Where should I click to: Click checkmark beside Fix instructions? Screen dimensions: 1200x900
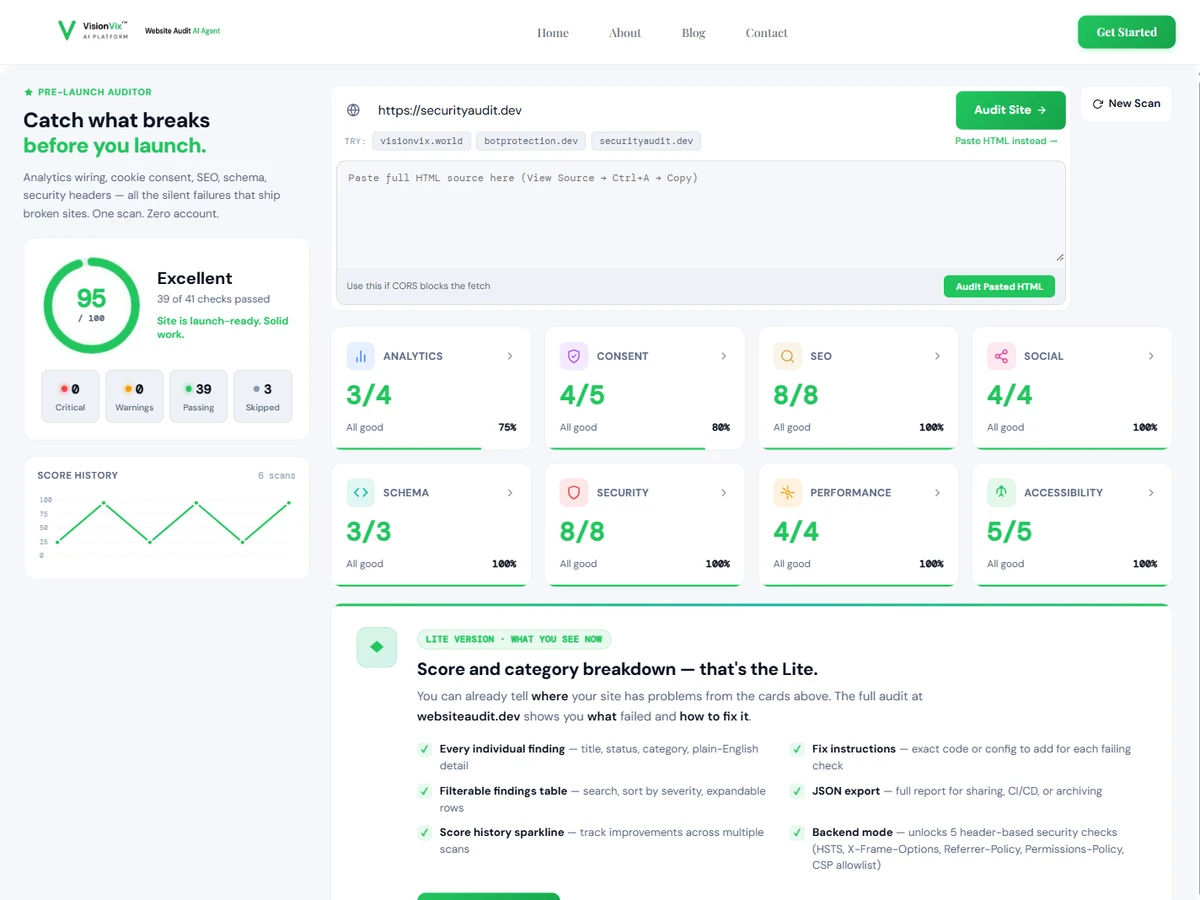tap(797, 749)
